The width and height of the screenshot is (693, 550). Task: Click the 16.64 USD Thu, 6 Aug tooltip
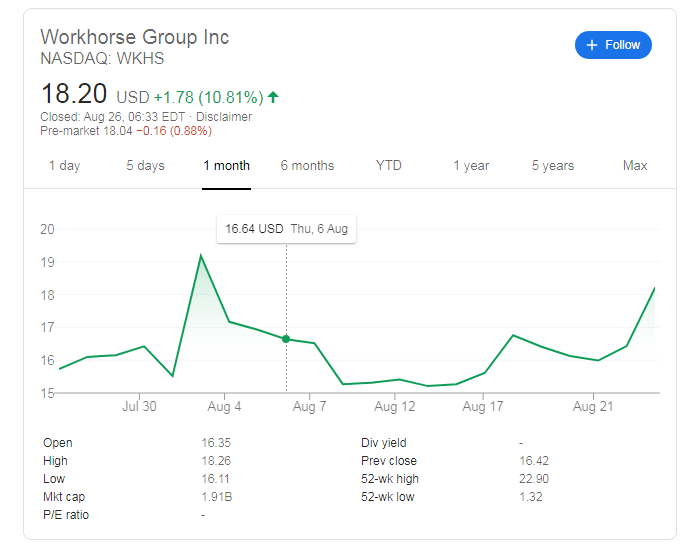point(286,229)
